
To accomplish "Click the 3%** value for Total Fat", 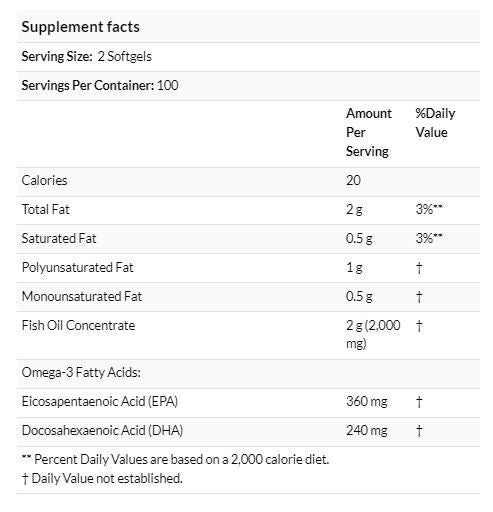I will click(x=429, y=210).
